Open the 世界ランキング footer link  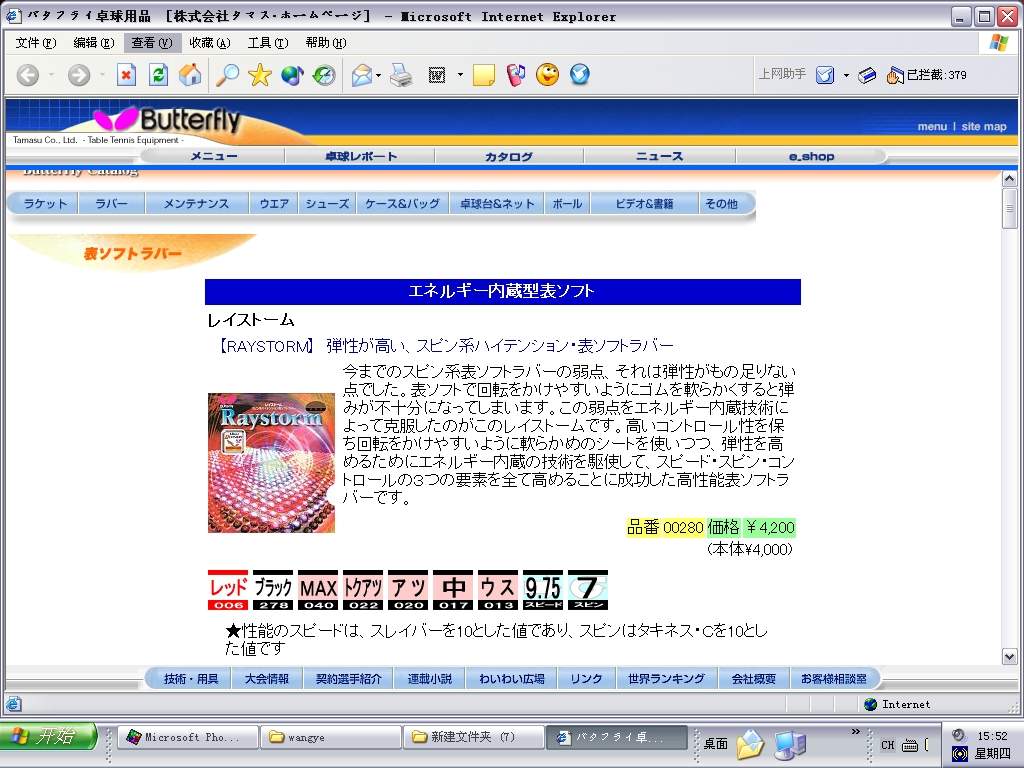point(666,679)
